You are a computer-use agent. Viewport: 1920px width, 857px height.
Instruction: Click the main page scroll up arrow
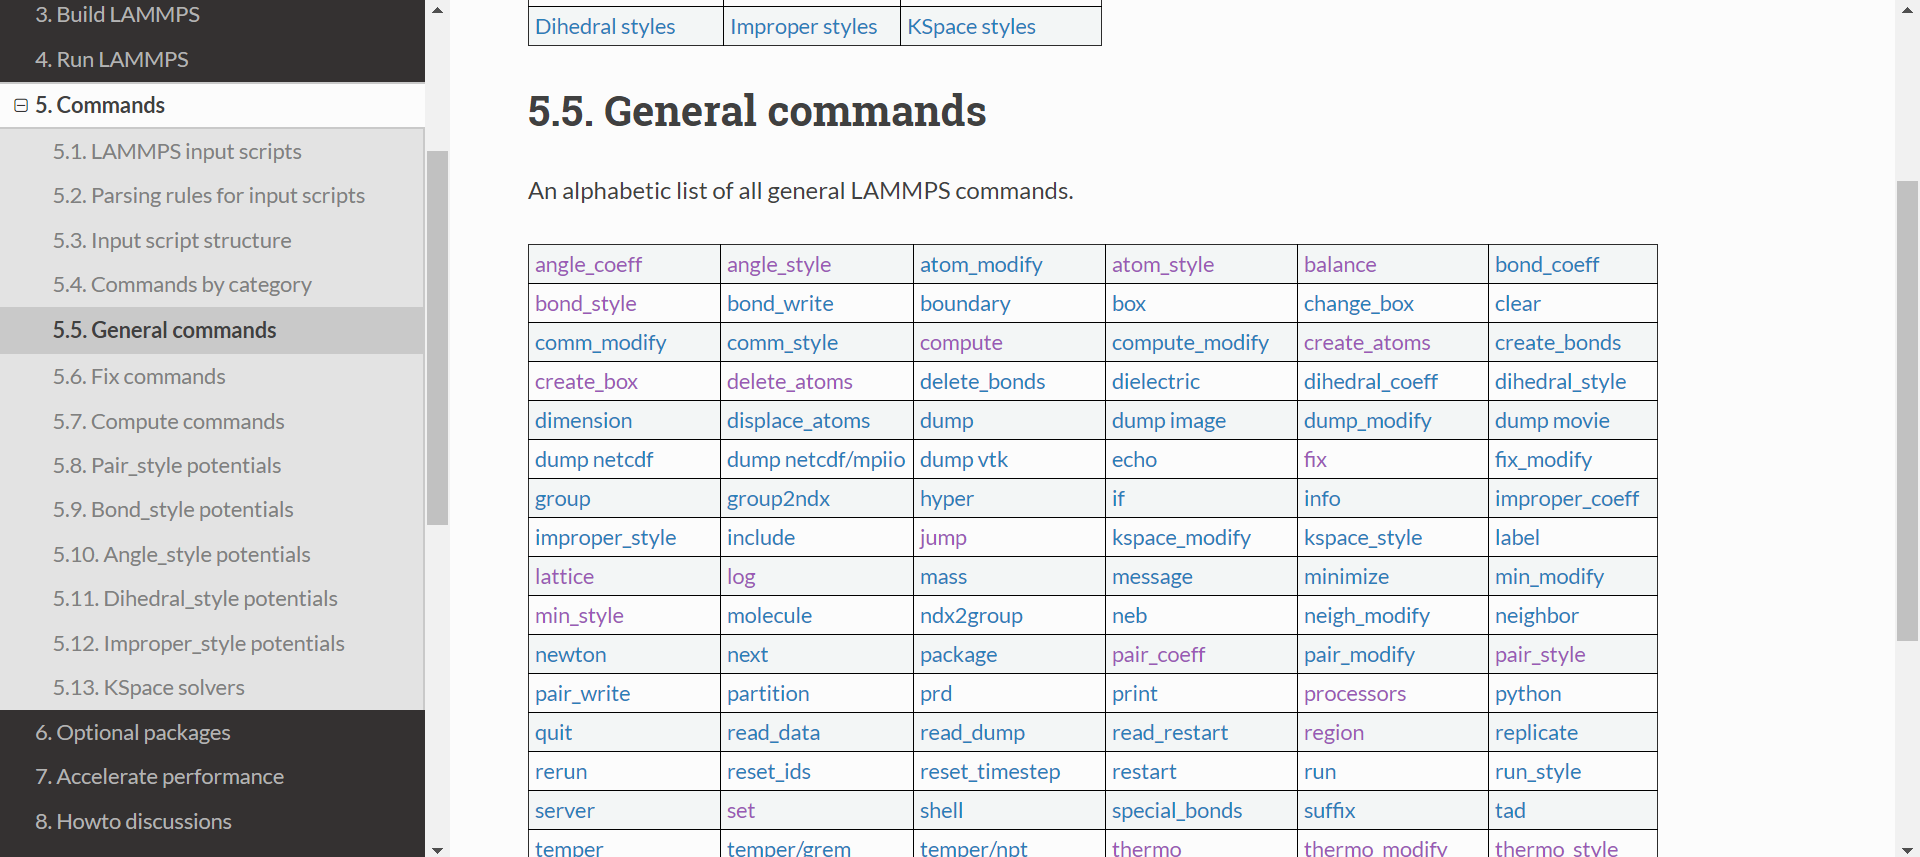point(1907,10)
